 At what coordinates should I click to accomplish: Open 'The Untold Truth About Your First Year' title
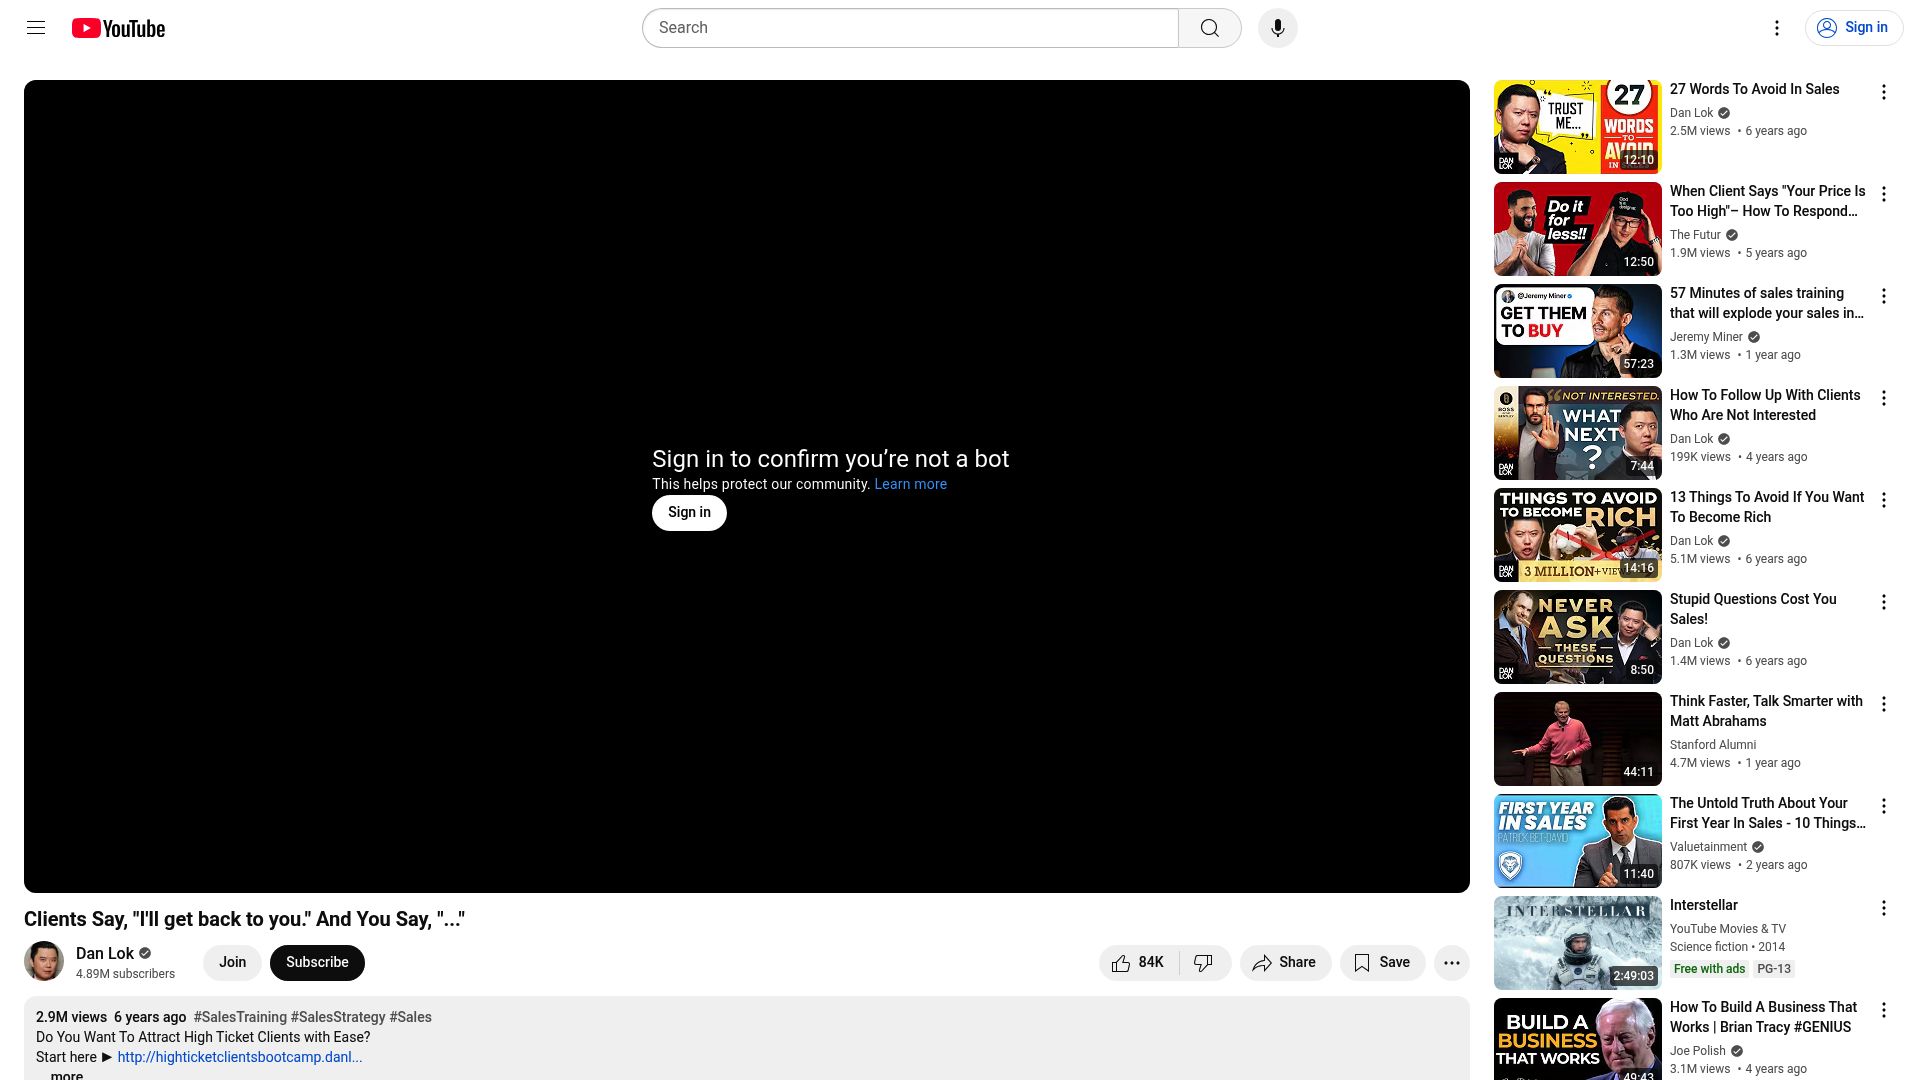click(x=1767, y=813)
